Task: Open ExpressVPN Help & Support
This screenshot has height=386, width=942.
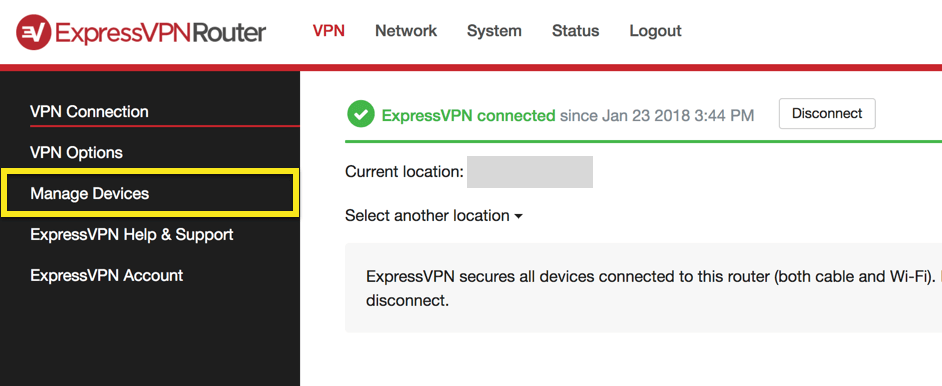Action: click(132, 234)
